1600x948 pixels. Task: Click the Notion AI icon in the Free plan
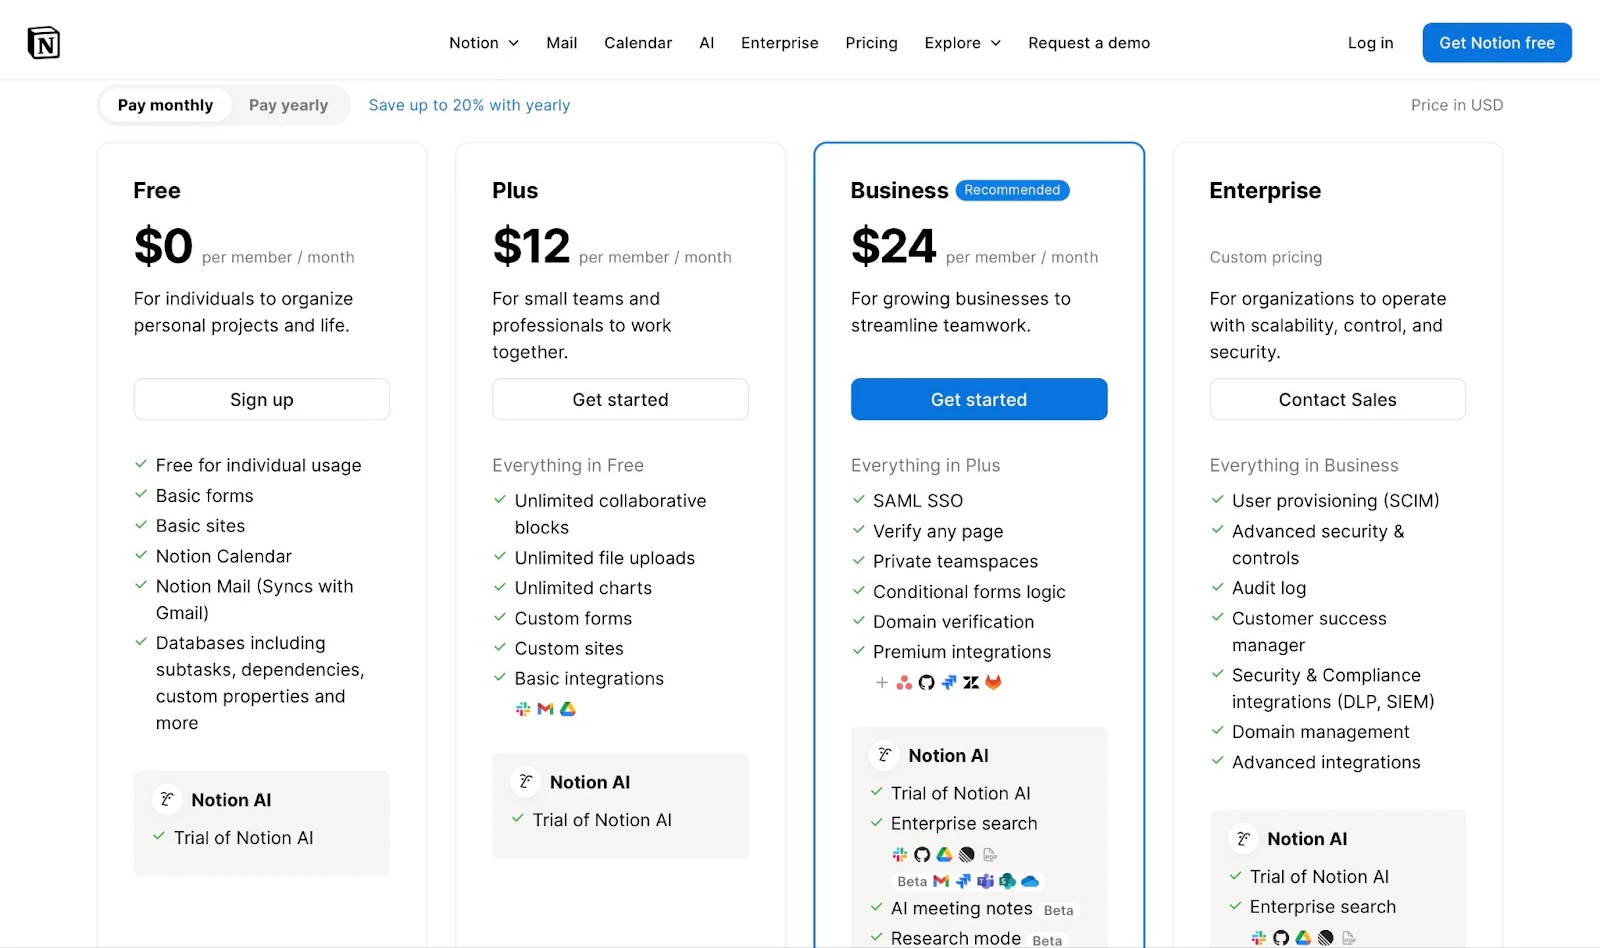(x=167, y=800)
